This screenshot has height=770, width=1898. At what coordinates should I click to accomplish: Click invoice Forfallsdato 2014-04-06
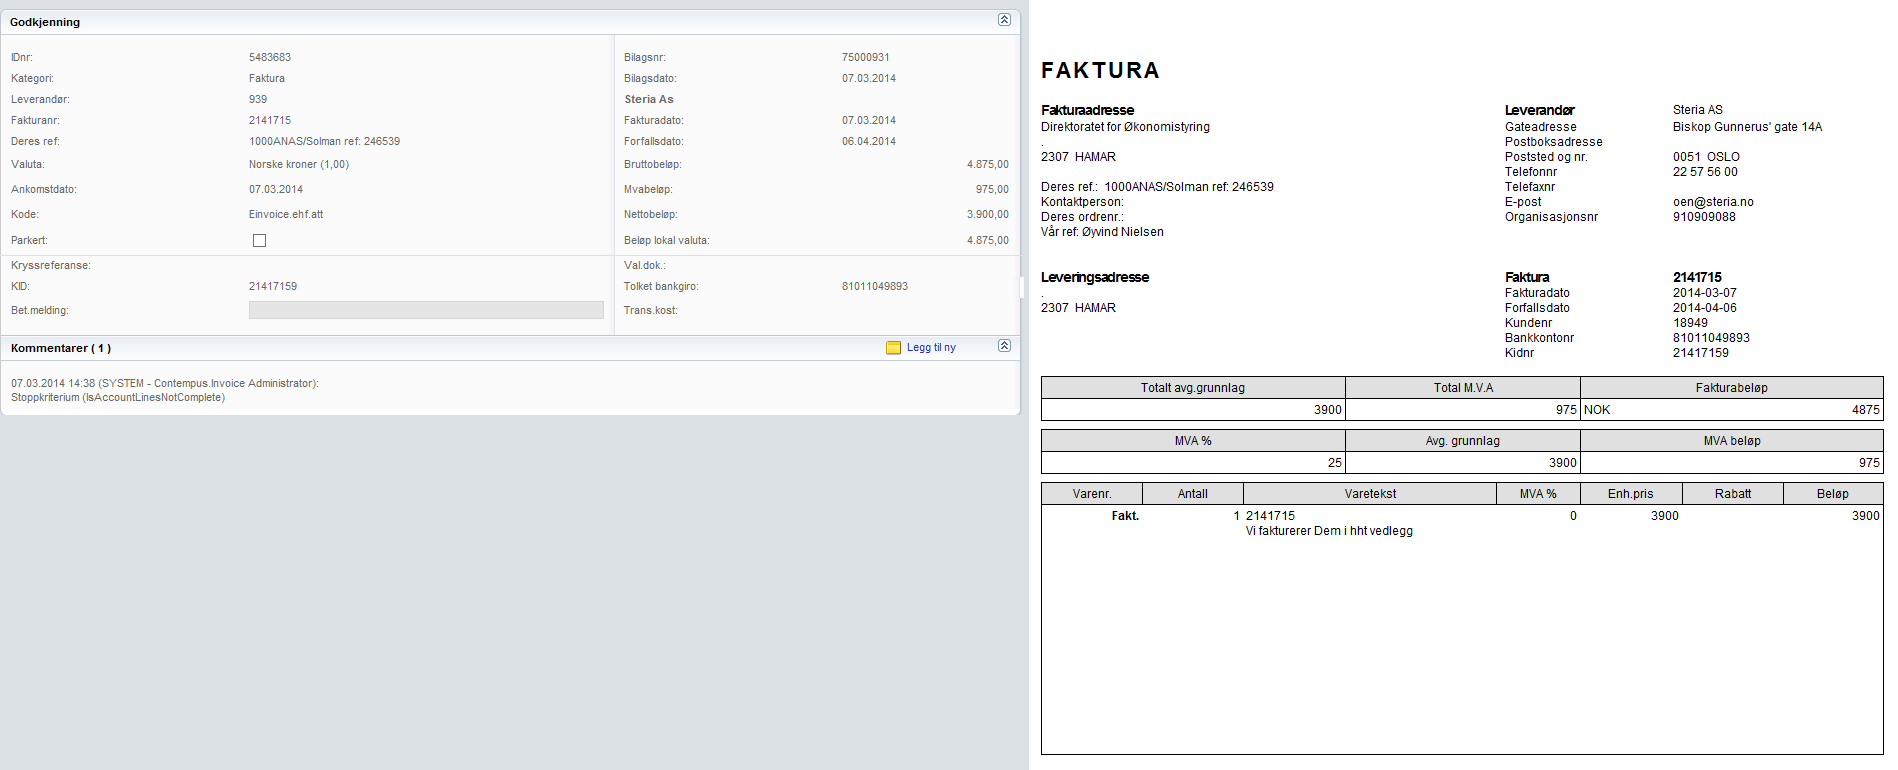tap(1705, 308)
